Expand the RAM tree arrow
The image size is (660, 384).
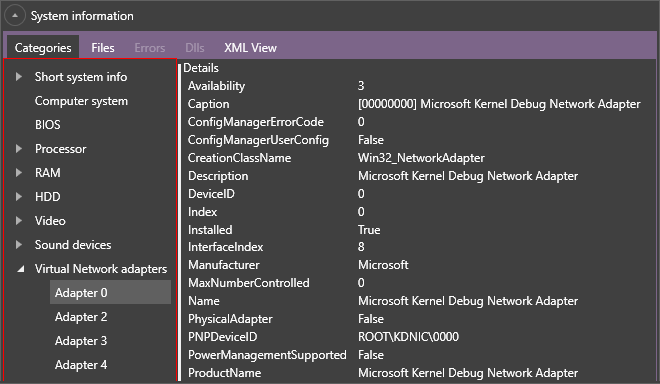click(x=19, y=173)
